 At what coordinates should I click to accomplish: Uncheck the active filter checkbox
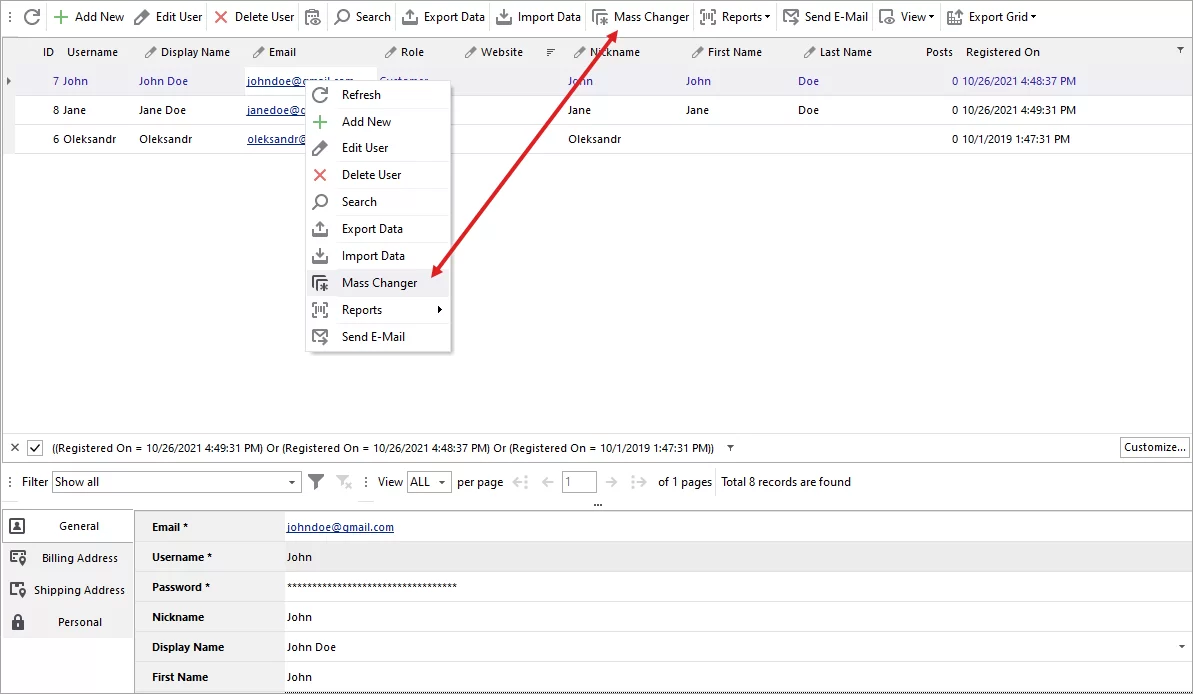point(35,448)
